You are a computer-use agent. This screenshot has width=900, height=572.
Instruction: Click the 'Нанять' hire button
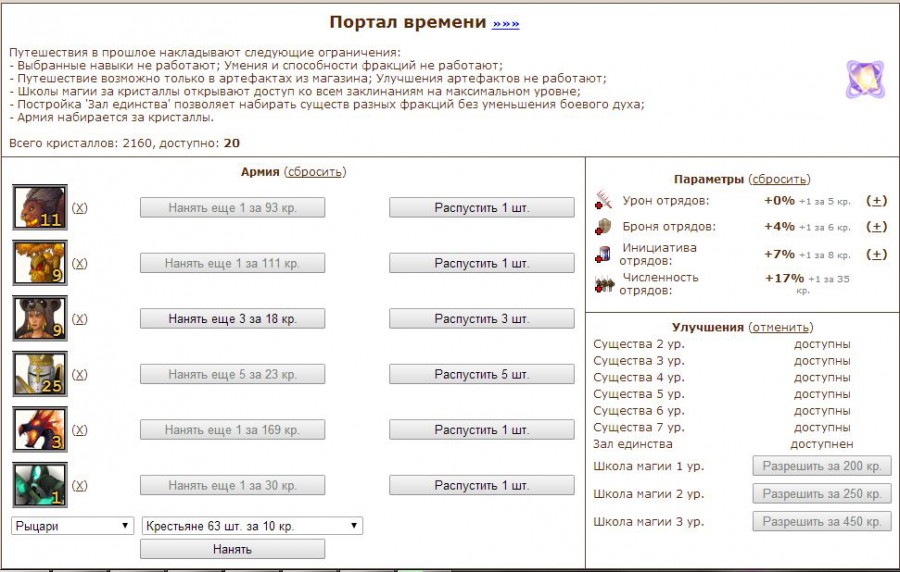232,549
